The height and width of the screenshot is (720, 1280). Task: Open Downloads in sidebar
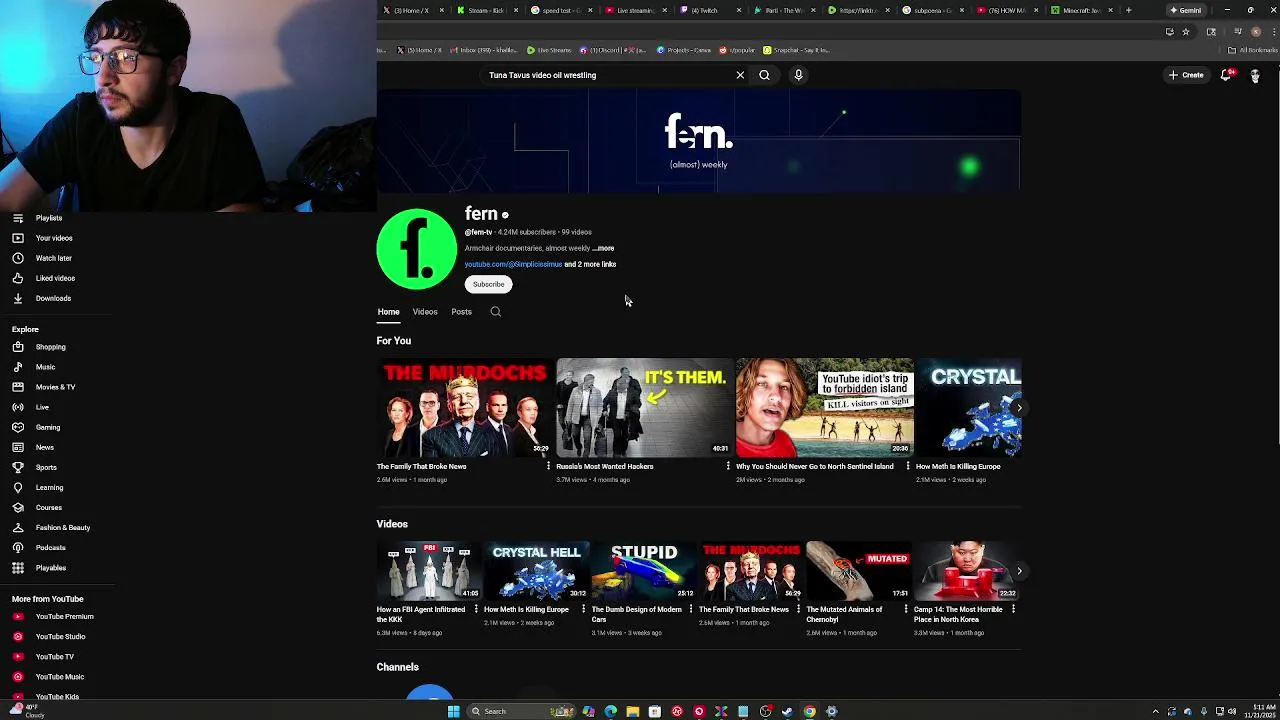pyautogui.click(x=55, y=298)
